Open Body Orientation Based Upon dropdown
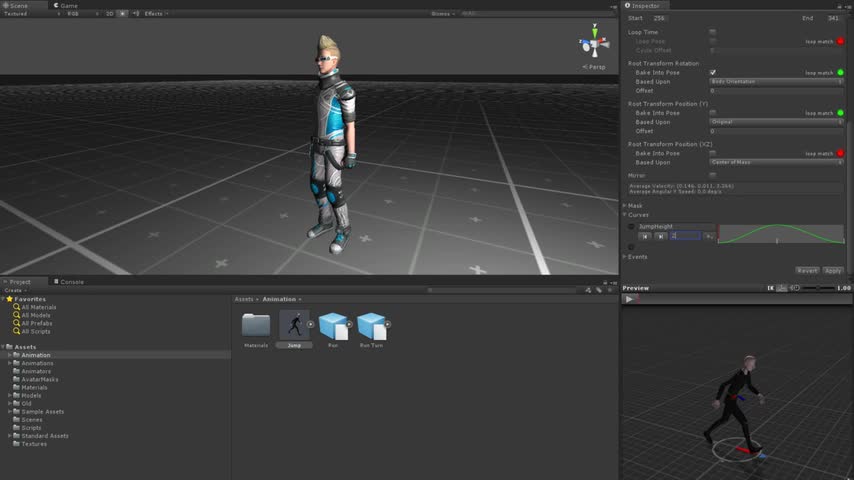This screenshot has height=480, width=854. click(776, 82)
